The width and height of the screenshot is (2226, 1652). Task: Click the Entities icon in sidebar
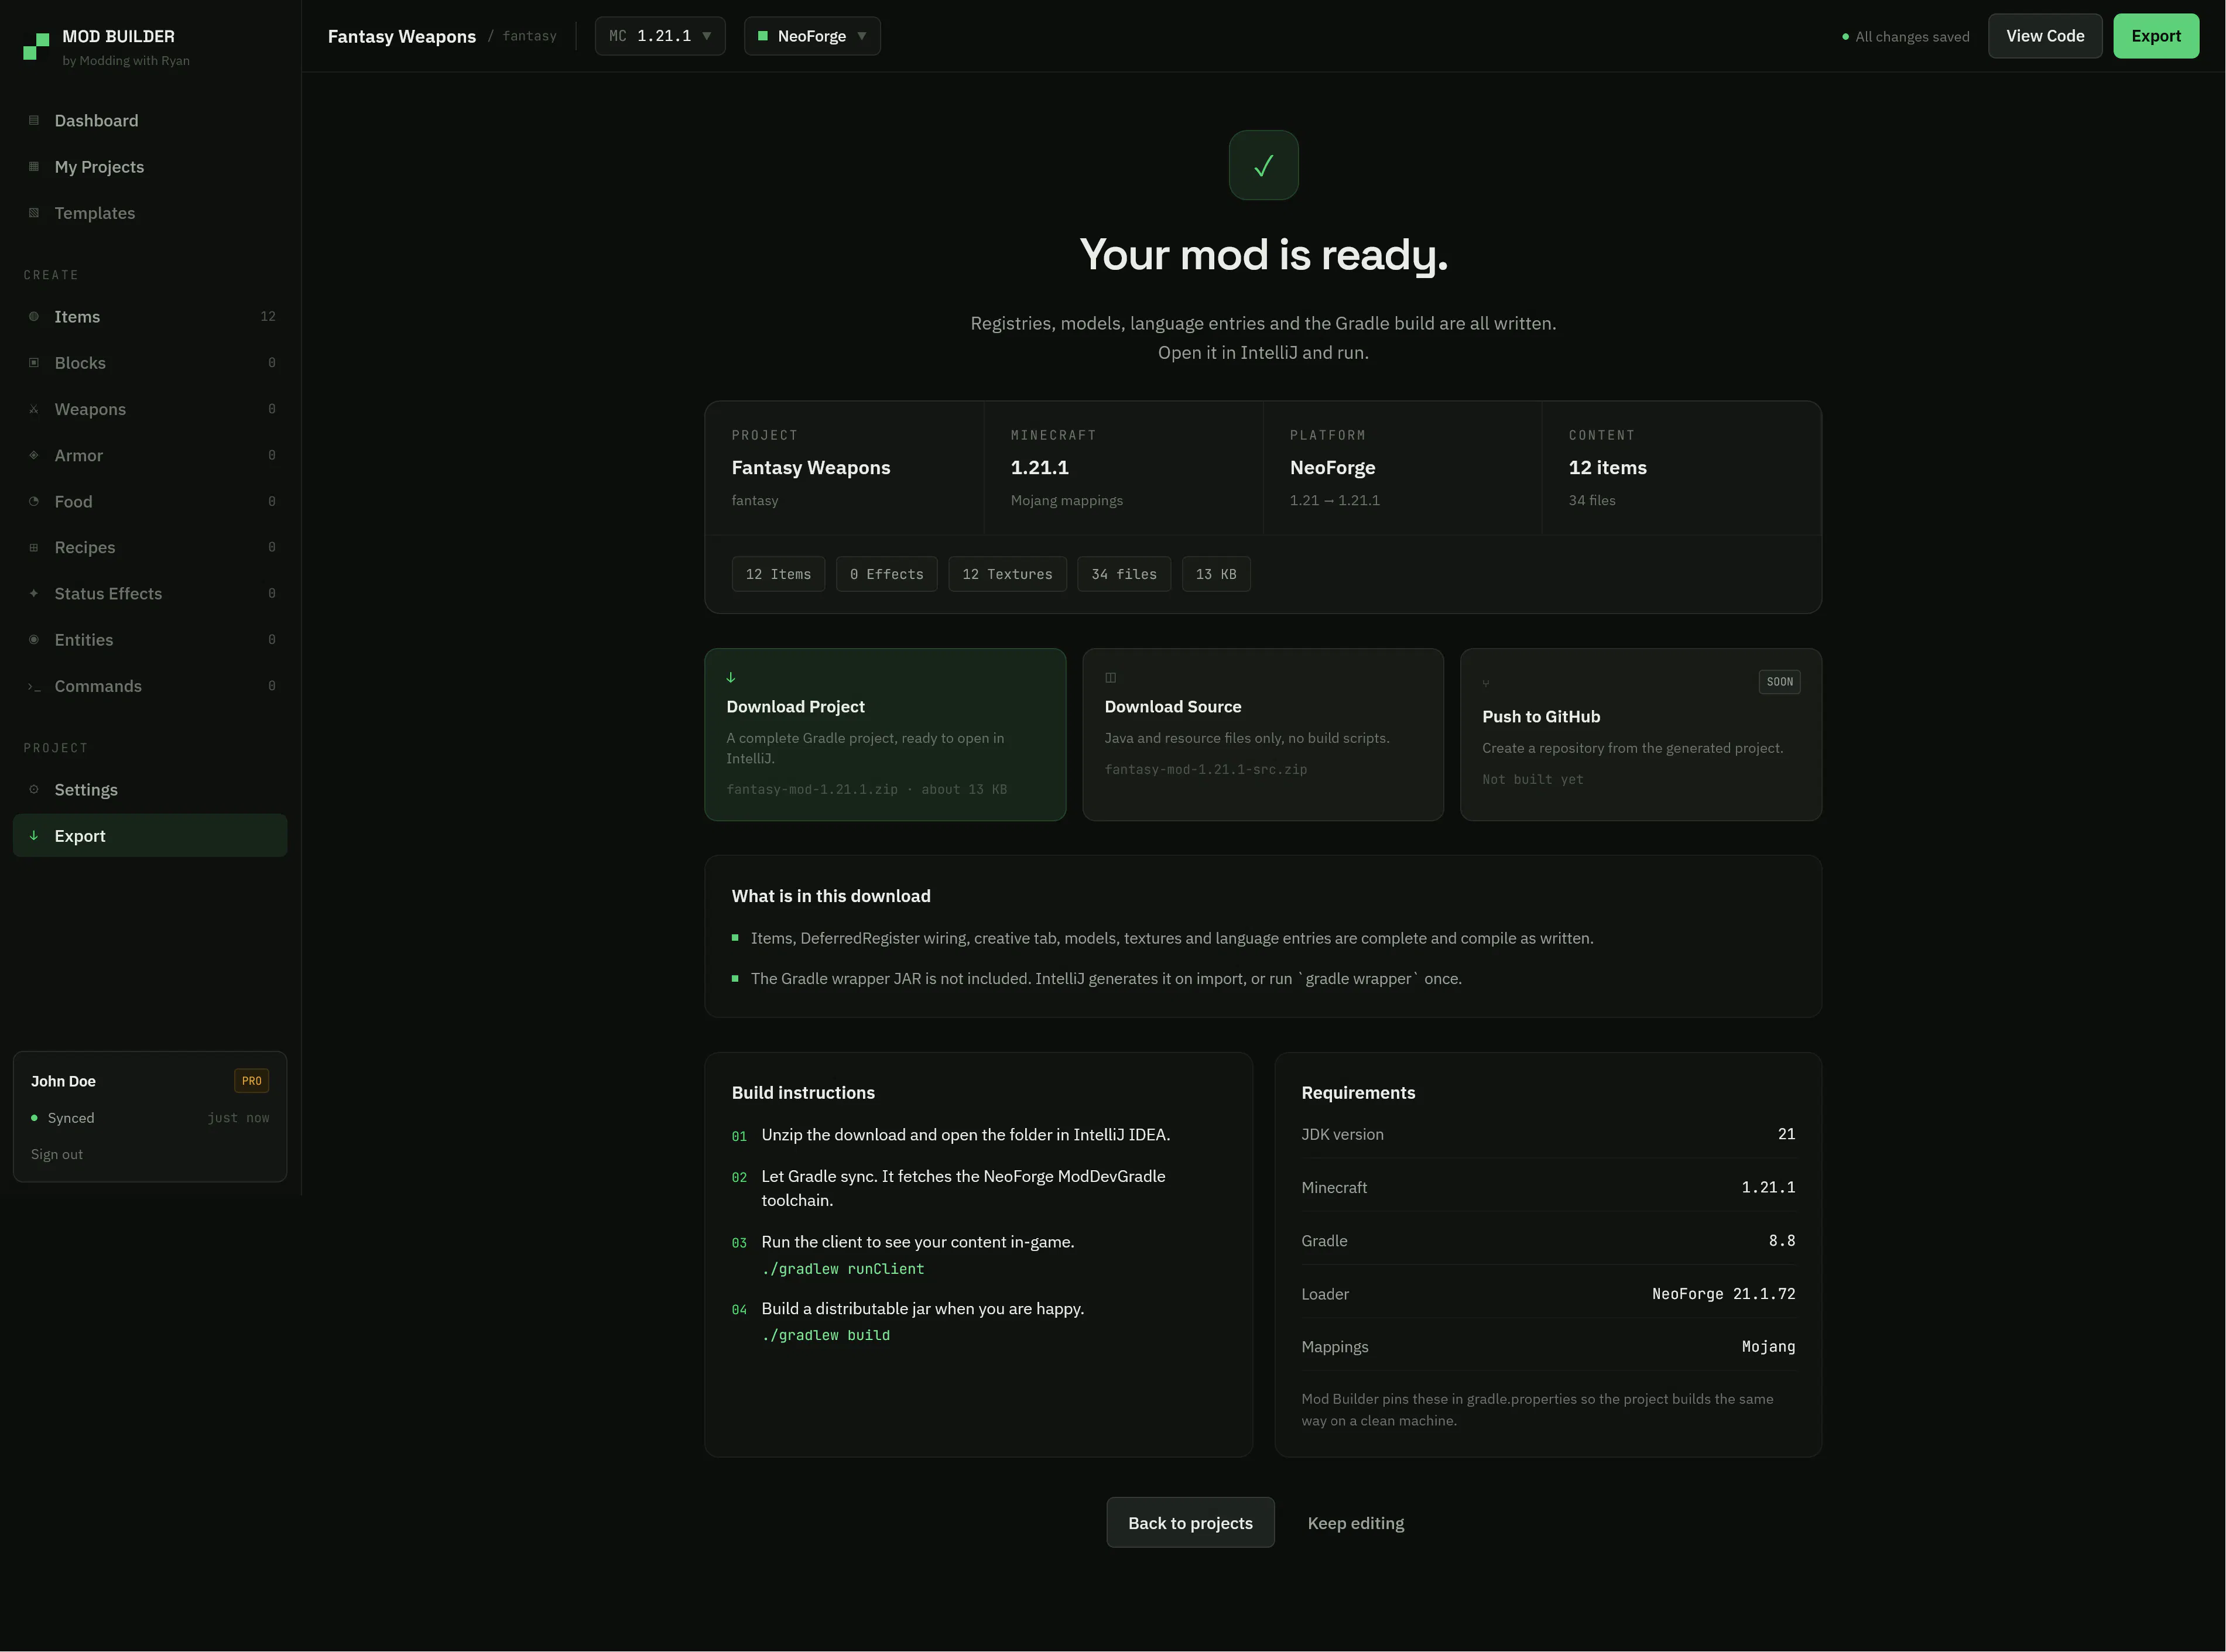(34, 639)
